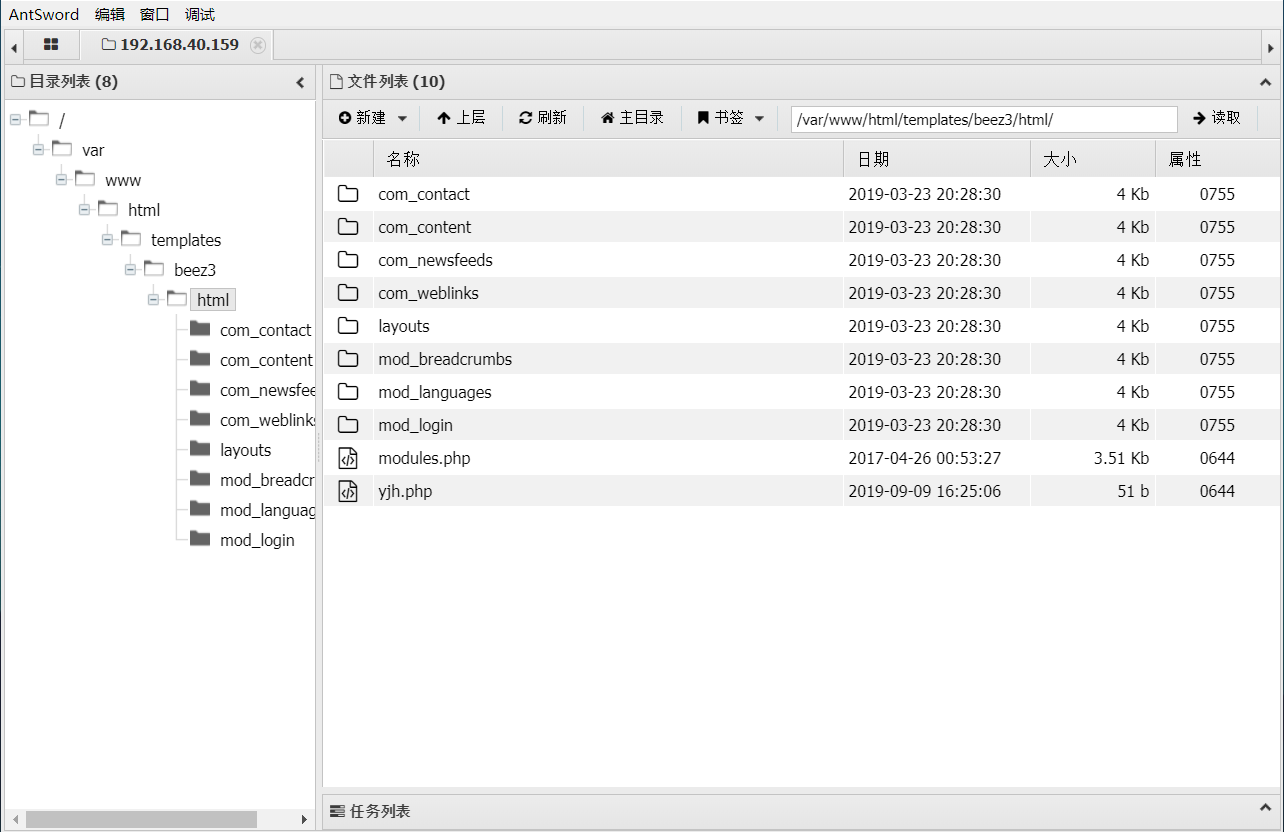Click modules.php size 3.51 Kb

(1120, 458)
